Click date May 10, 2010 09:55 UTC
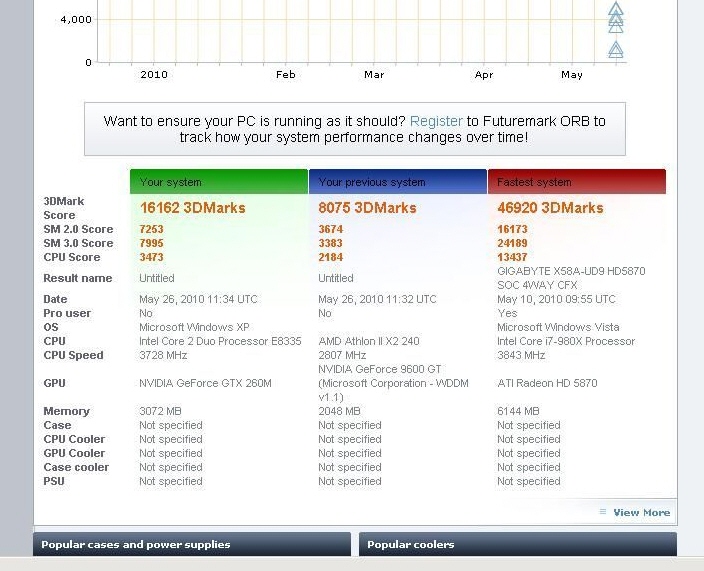This screenshot has height=571, width=704. 556,299
